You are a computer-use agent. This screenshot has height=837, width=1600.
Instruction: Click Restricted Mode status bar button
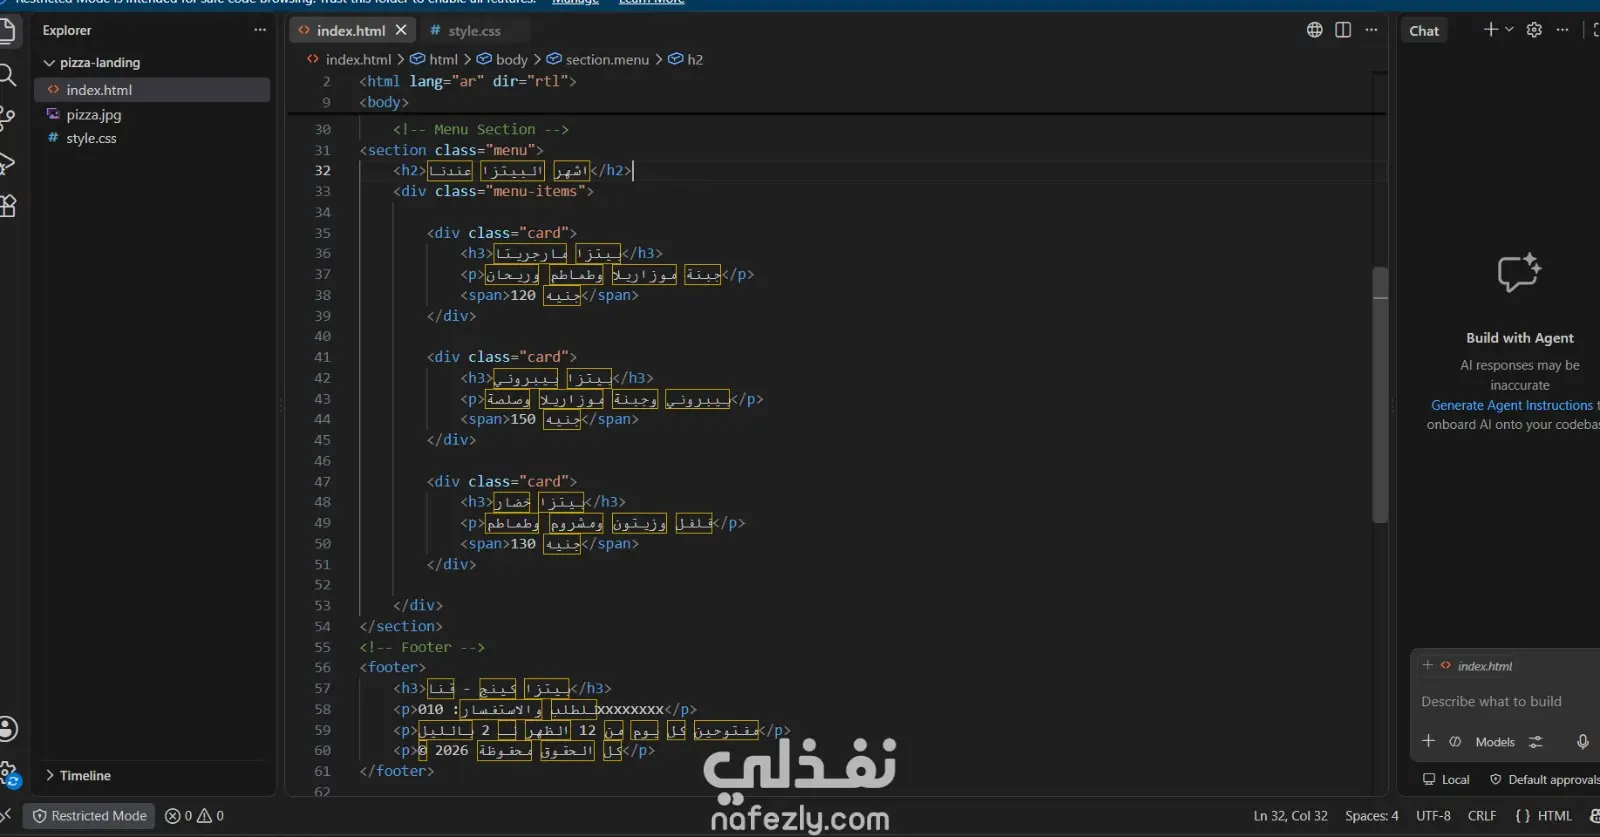(90, 816)
